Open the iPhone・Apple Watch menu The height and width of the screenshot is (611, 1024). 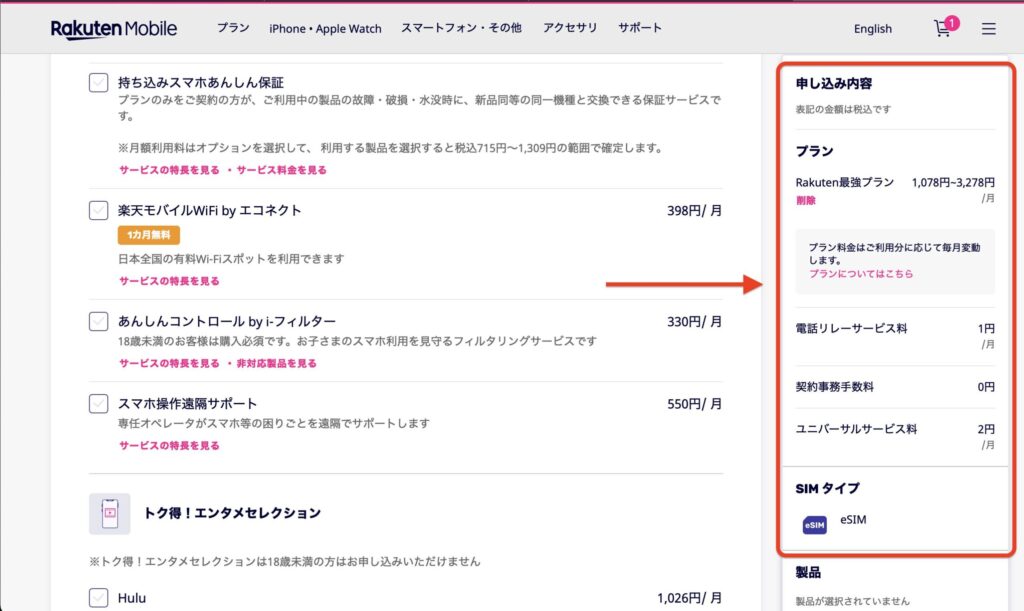point(325,29)
